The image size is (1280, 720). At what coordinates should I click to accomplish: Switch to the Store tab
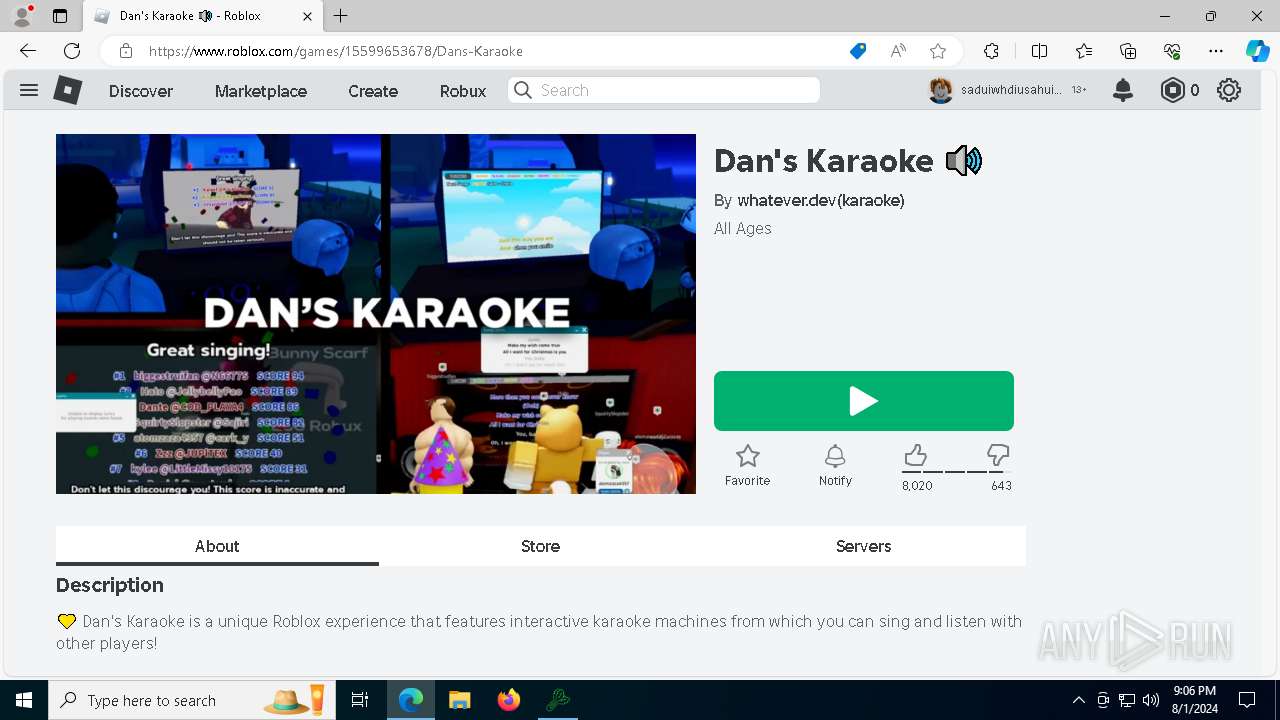(x=540, y=546)
